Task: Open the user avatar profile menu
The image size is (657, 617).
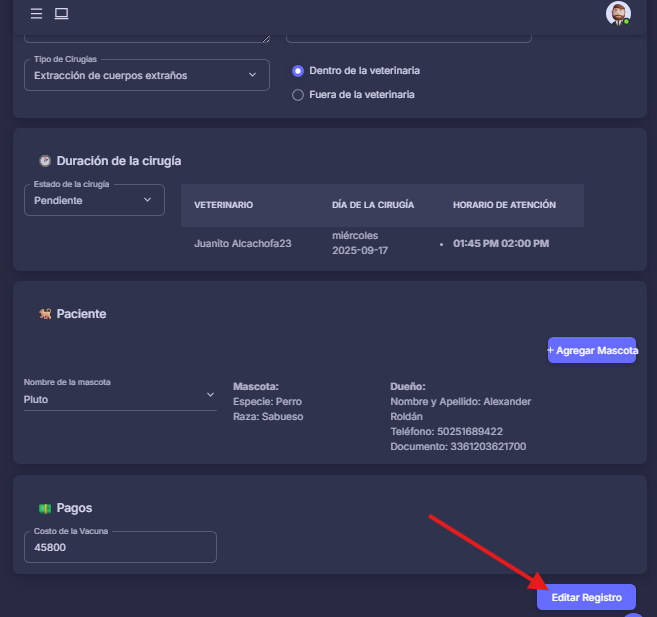Action: pyautogui.click(x=618, y=13)
